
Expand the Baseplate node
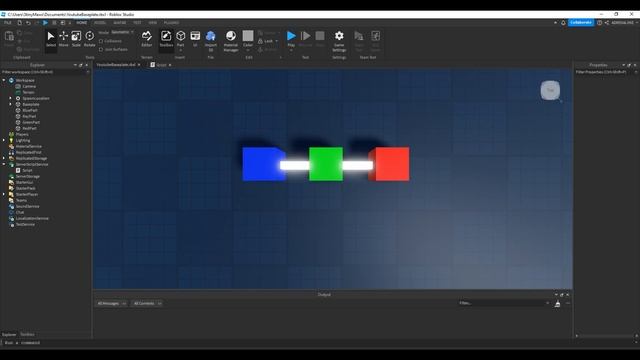(11, 104)
